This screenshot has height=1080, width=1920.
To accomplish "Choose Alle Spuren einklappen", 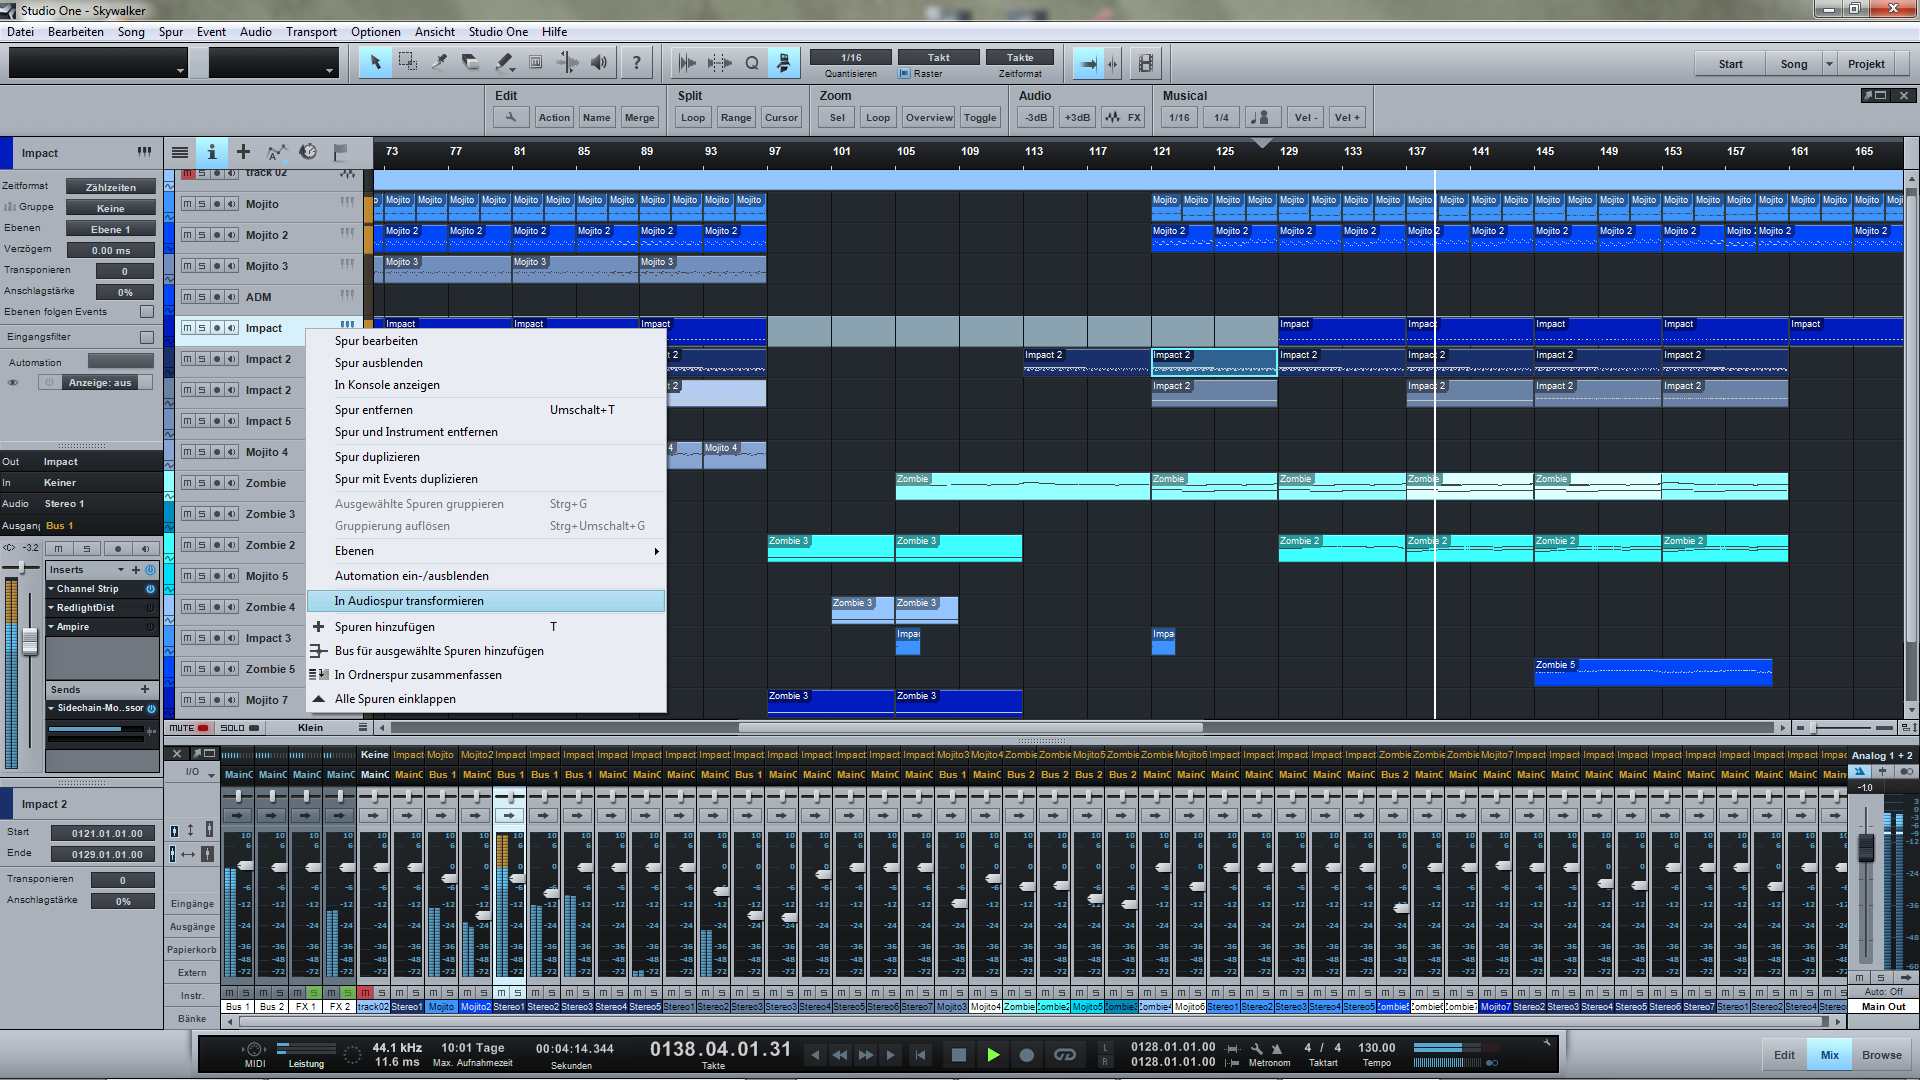I will pyautogui.click(x=486, y=699).
